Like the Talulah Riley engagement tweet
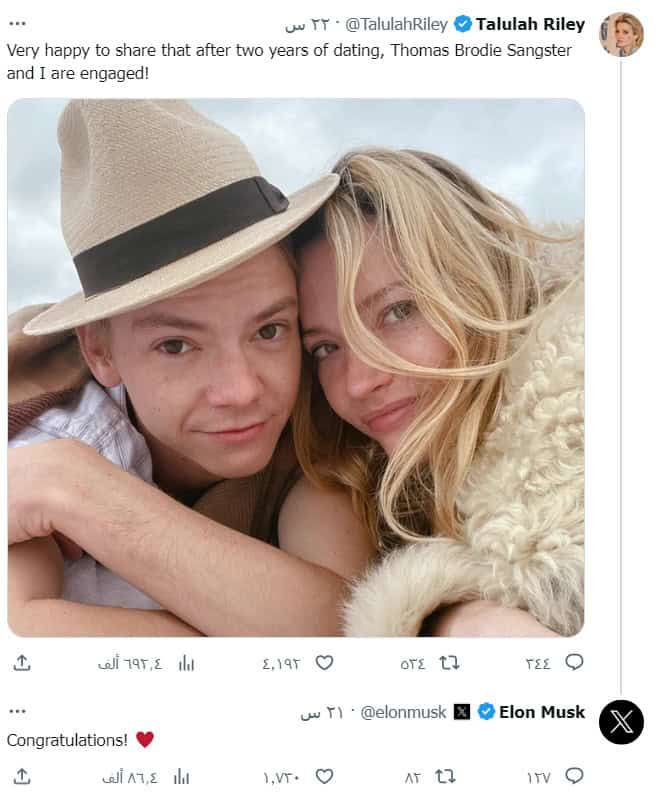The height and width of the screenshot is (794, 662). (x=324, y=662)
